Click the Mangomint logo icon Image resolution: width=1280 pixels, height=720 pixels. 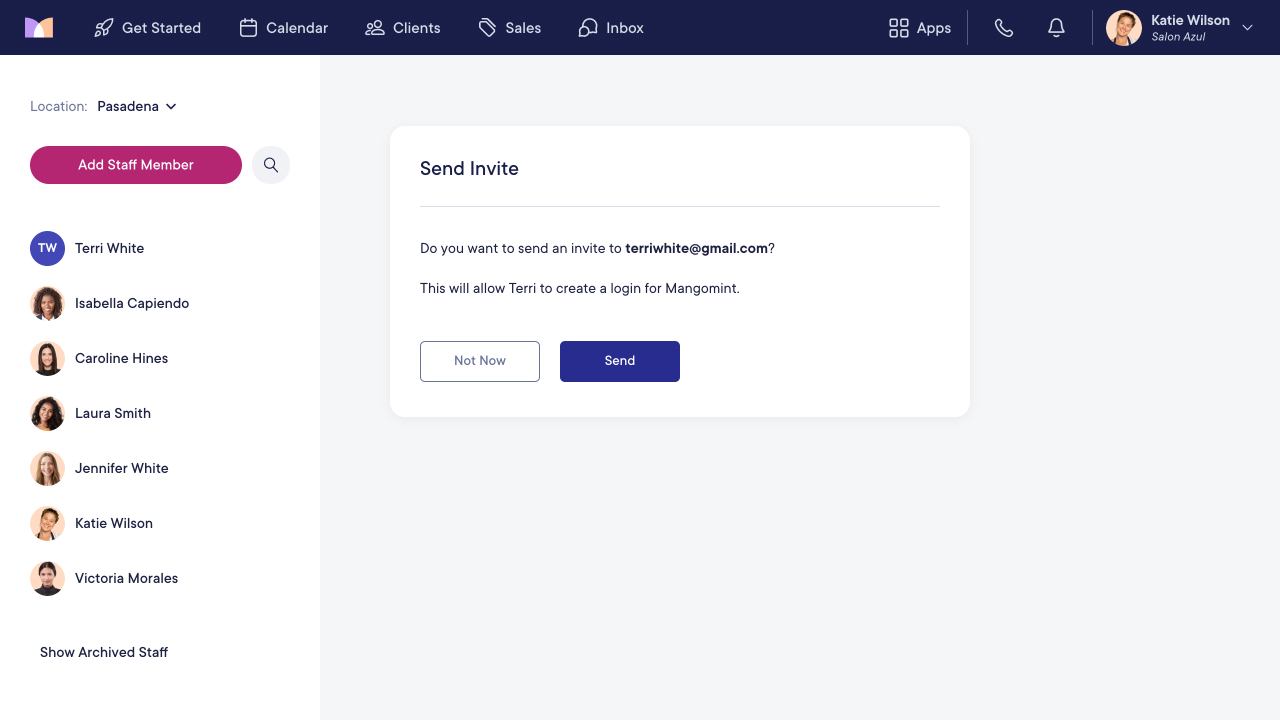point(39,28)
